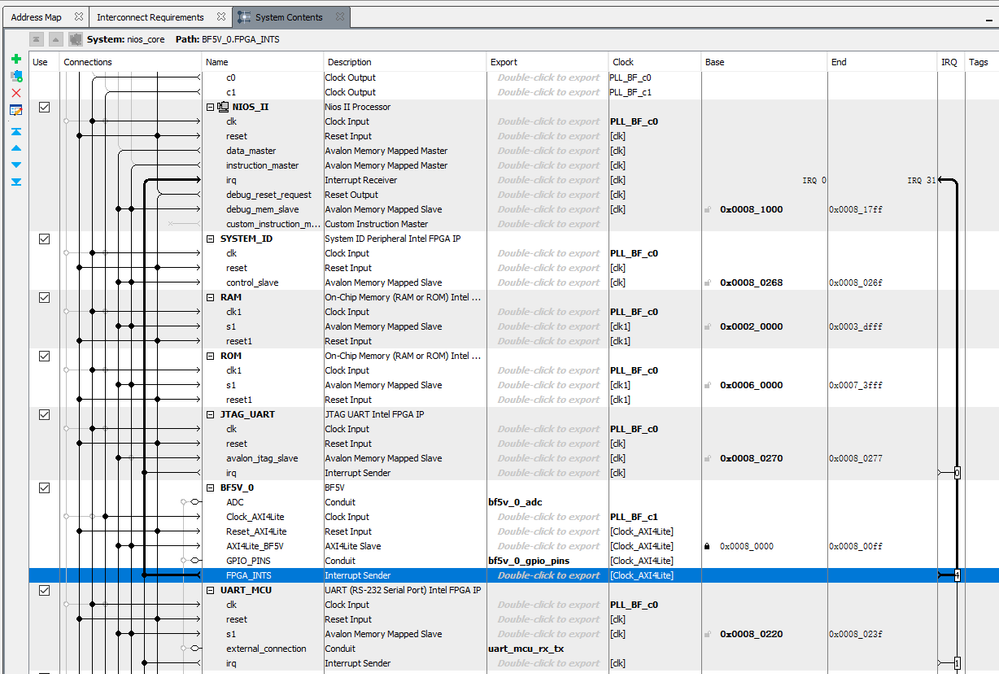Switch to the Address Map tab

(36, 17)
